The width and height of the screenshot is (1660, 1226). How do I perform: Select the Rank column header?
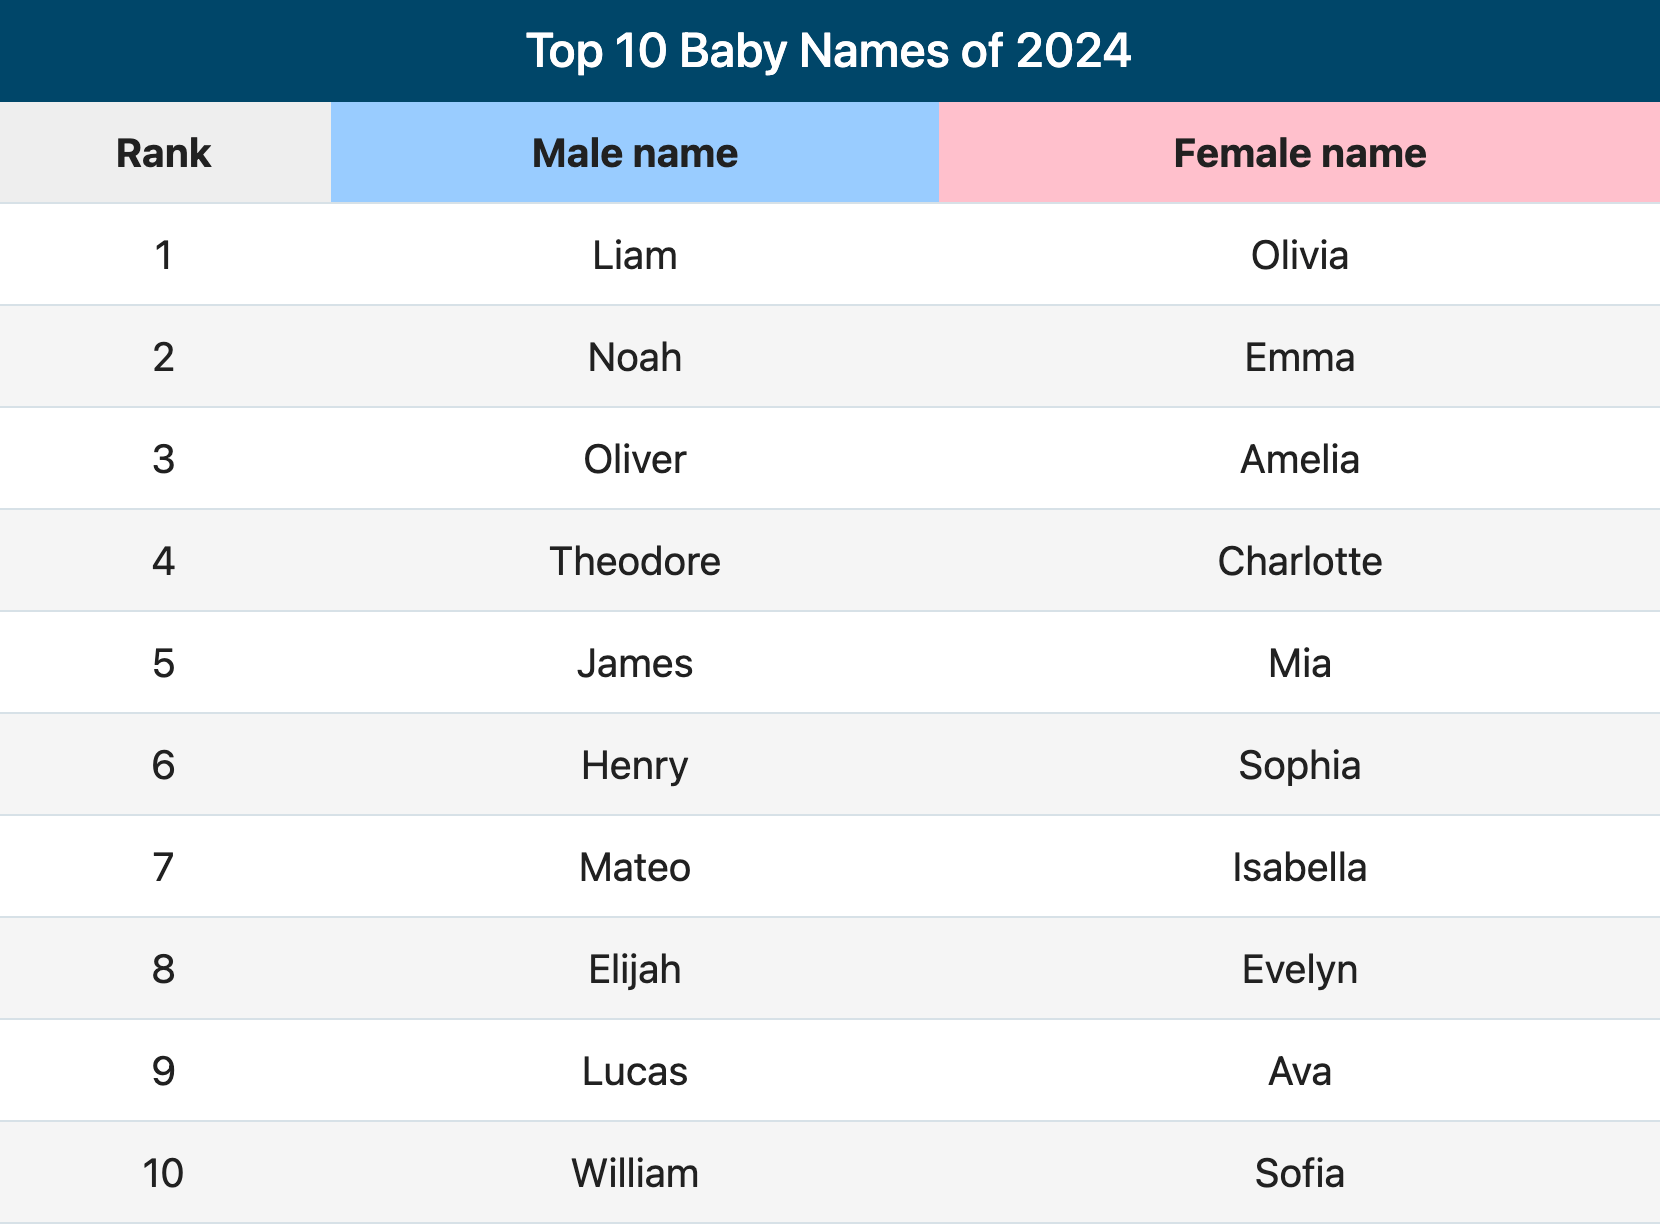[x=164, y=153]
